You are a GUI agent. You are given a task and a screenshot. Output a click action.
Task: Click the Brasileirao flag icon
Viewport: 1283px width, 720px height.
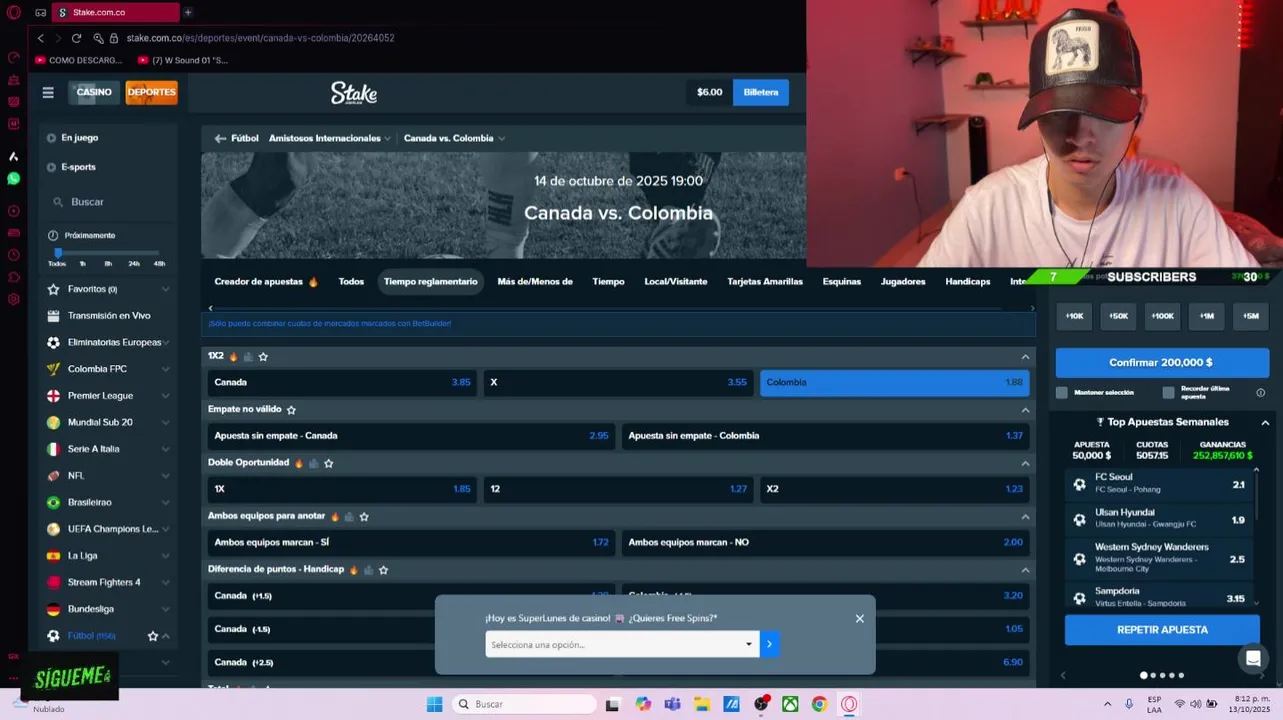53,502
